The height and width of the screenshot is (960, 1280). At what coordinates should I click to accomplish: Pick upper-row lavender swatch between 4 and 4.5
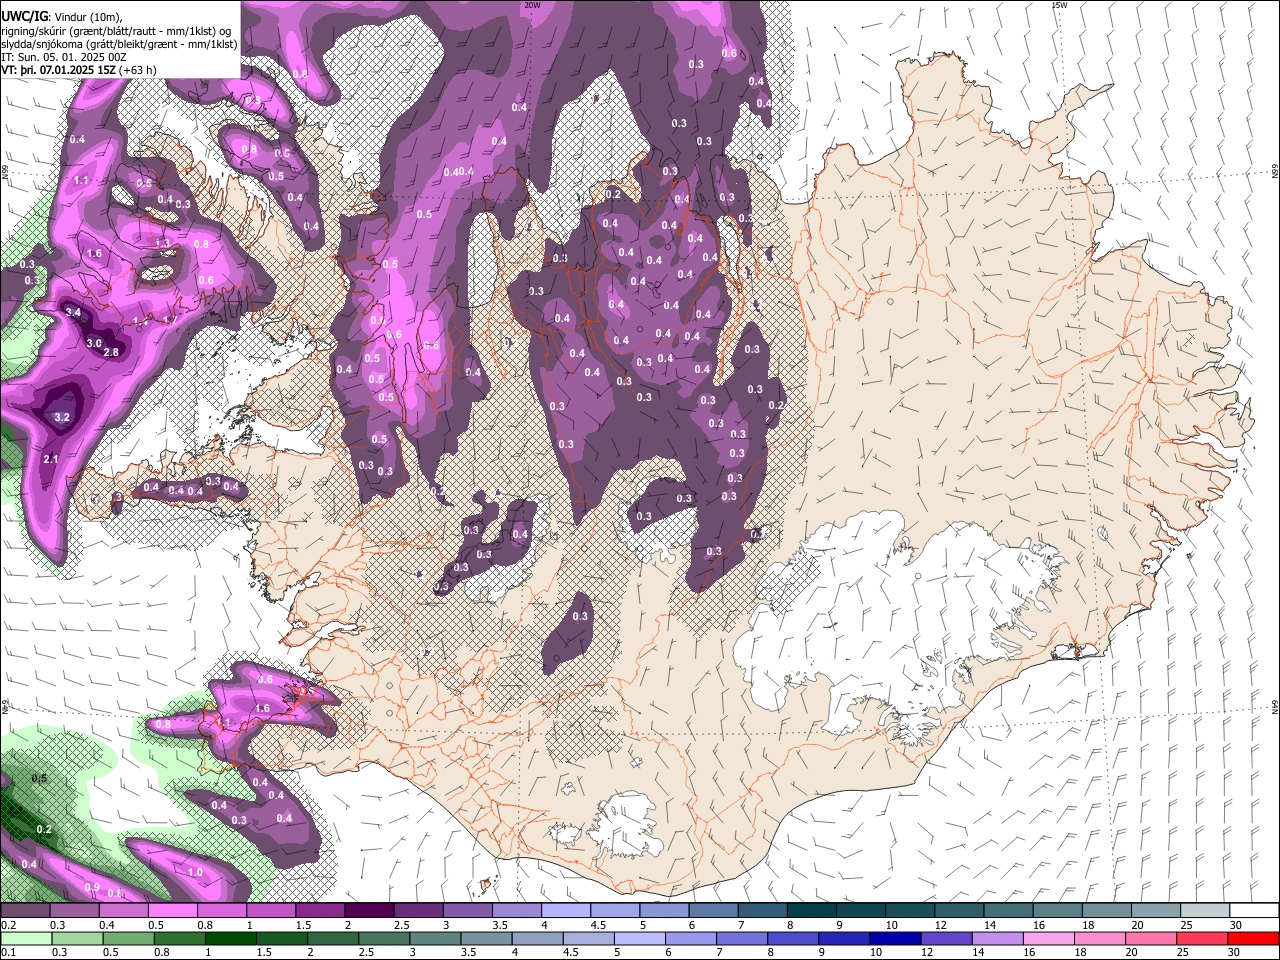coord(566,911)
